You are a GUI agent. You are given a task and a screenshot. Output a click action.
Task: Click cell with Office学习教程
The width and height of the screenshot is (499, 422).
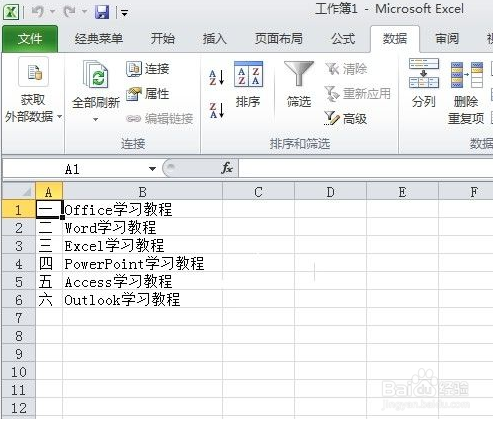pyautogui.click(x=142, y=210)
